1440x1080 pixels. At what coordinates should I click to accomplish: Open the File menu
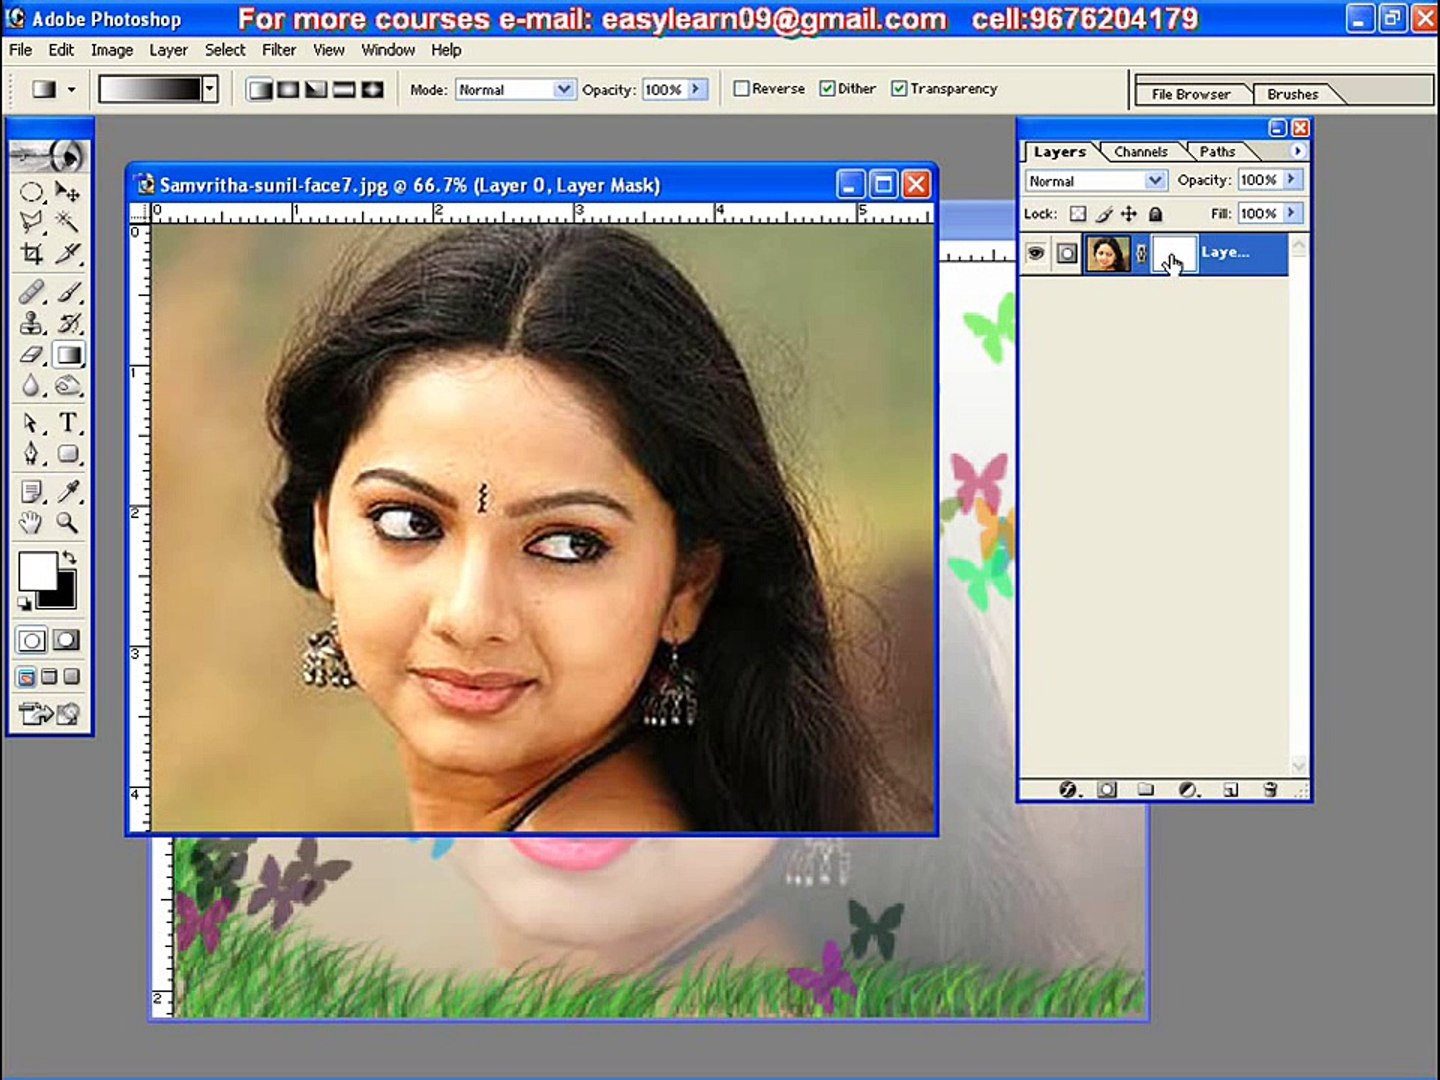coord(20,50)
